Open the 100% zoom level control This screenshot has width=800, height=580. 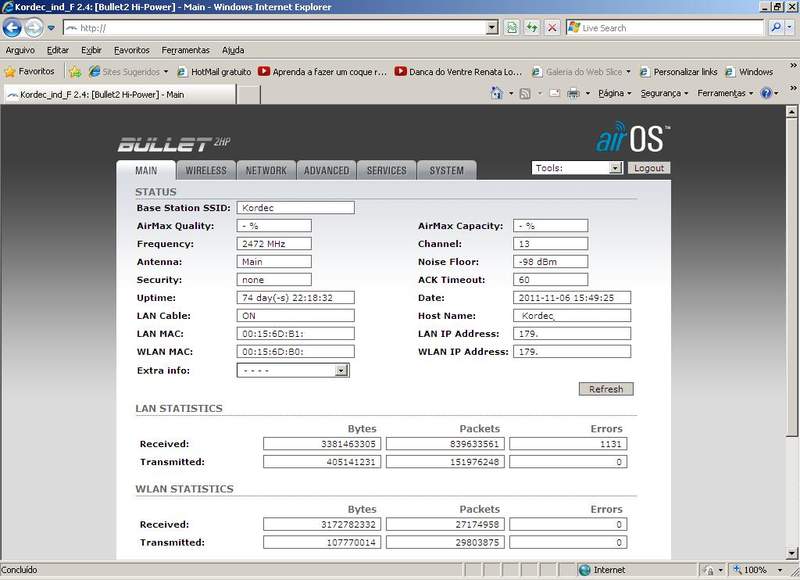pyautogui.click(x=758, y=570)
